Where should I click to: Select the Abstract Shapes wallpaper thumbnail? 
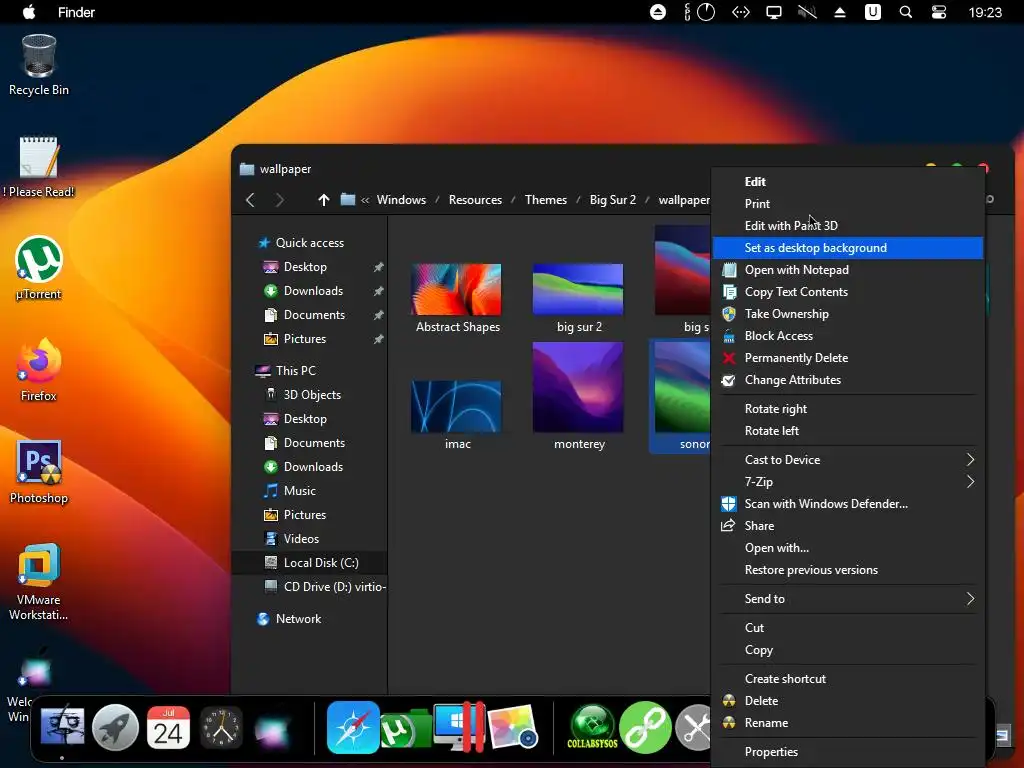pos(457,299)
